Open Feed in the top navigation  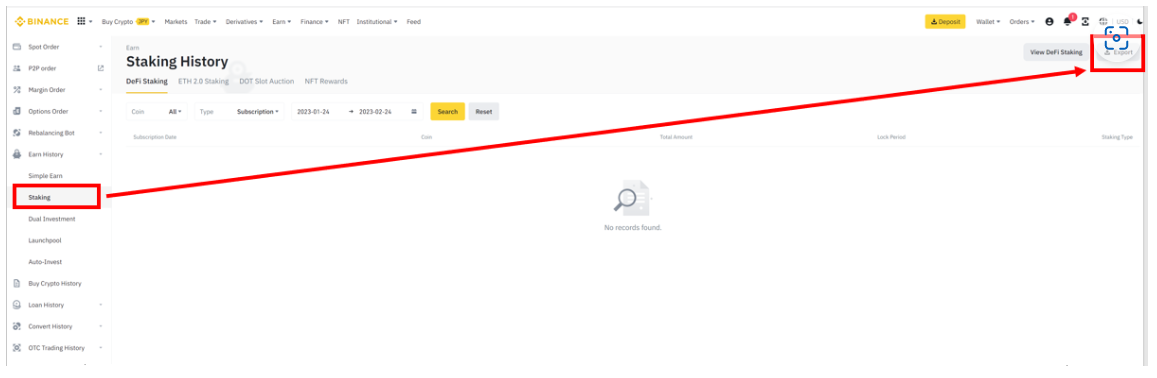(413, 21)
